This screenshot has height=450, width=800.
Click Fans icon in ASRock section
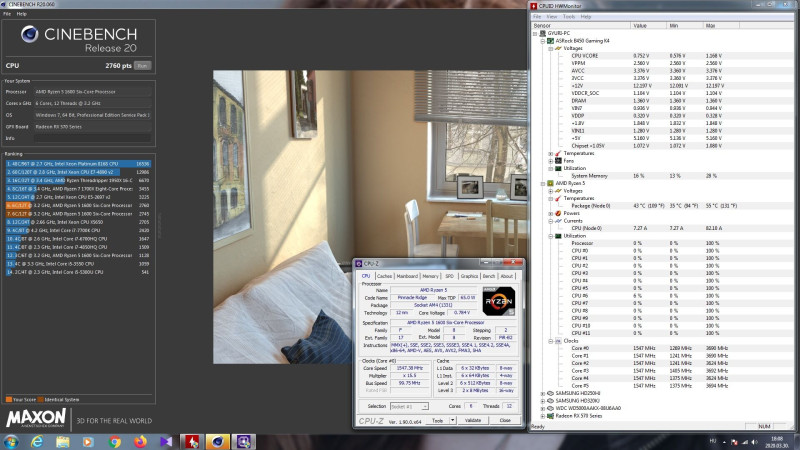[x=558, y=161]
